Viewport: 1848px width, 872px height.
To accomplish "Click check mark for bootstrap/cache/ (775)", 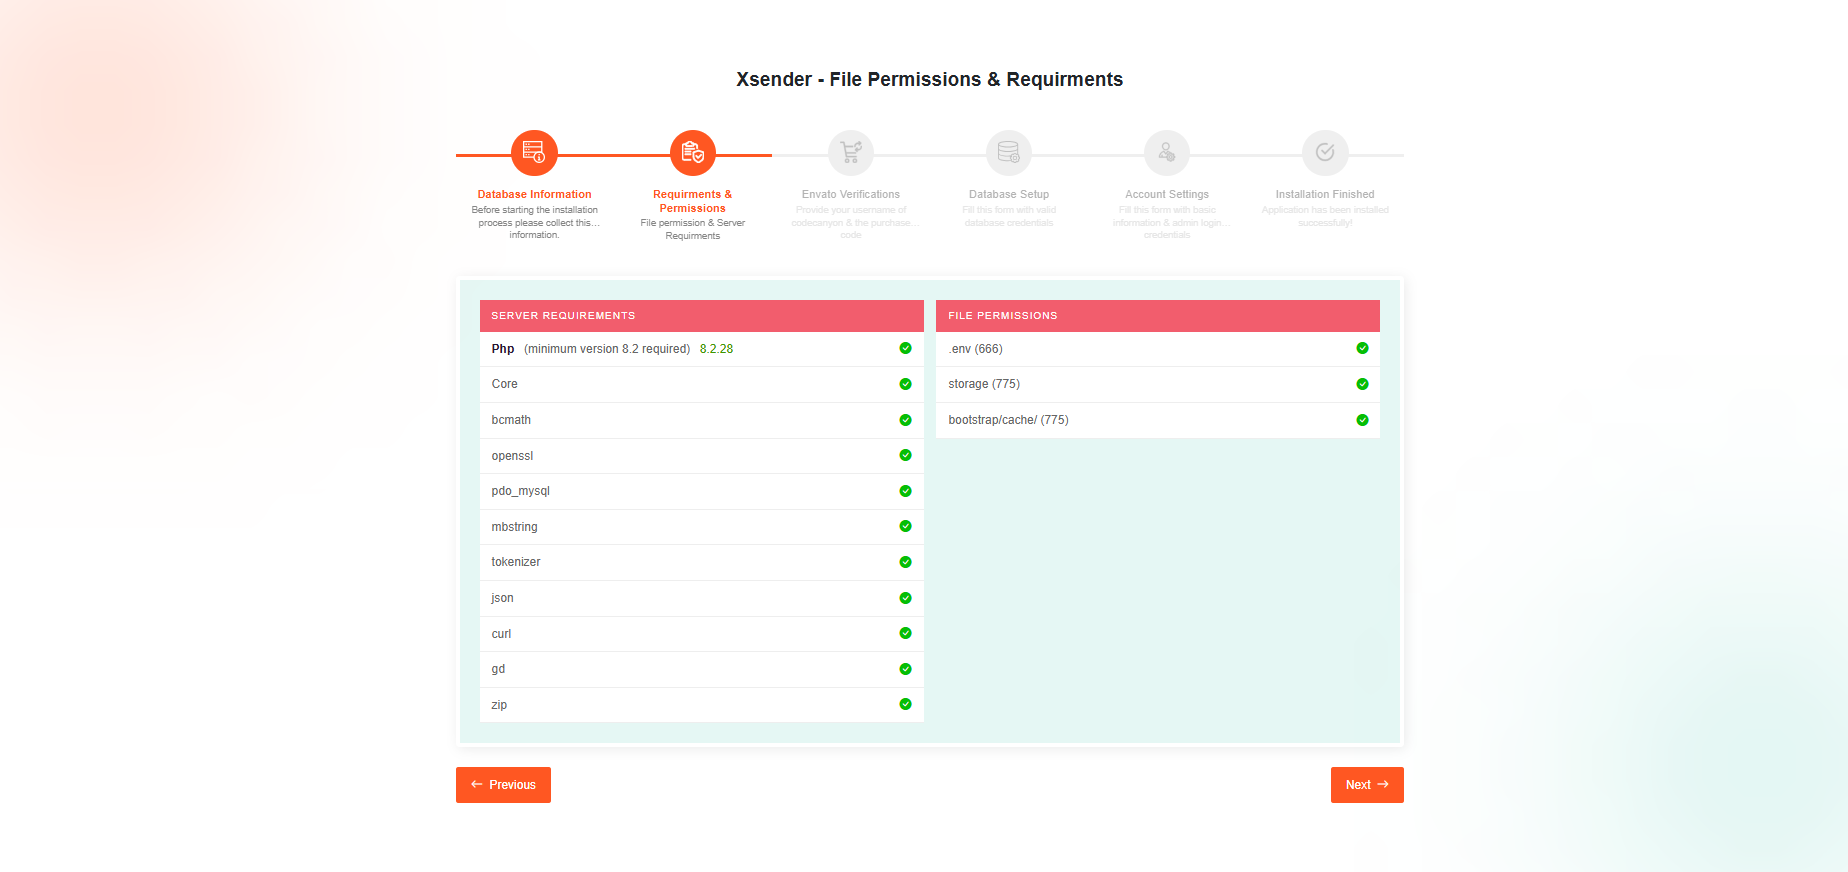I will [x=1362, y=420].
